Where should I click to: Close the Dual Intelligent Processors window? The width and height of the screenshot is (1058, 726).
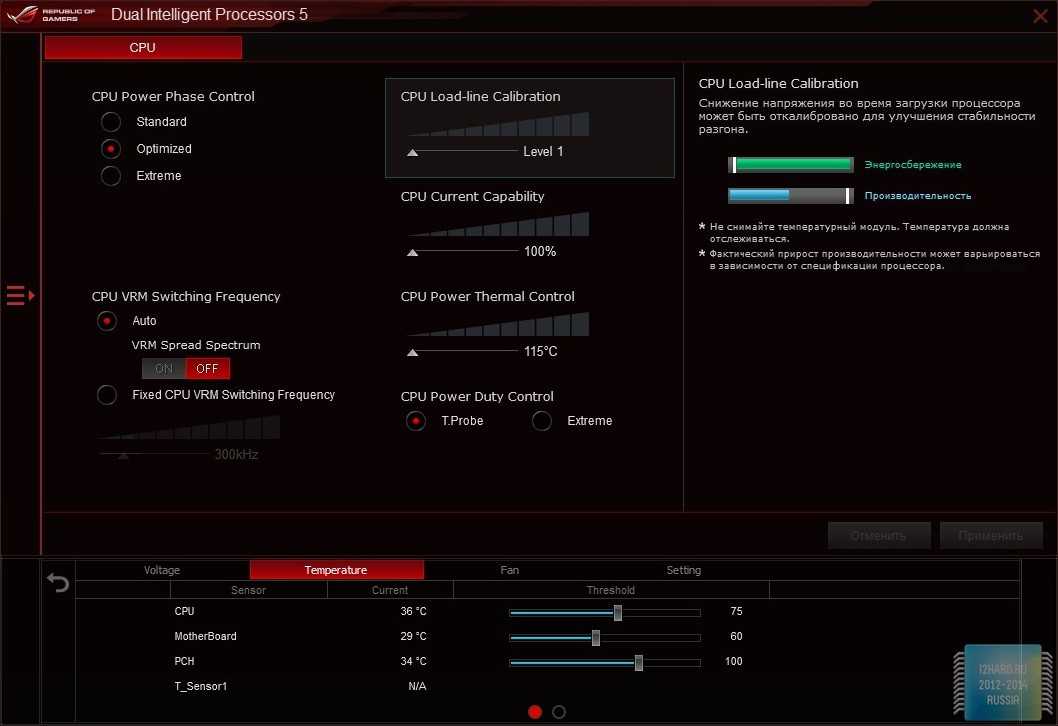click(1040, 15)
